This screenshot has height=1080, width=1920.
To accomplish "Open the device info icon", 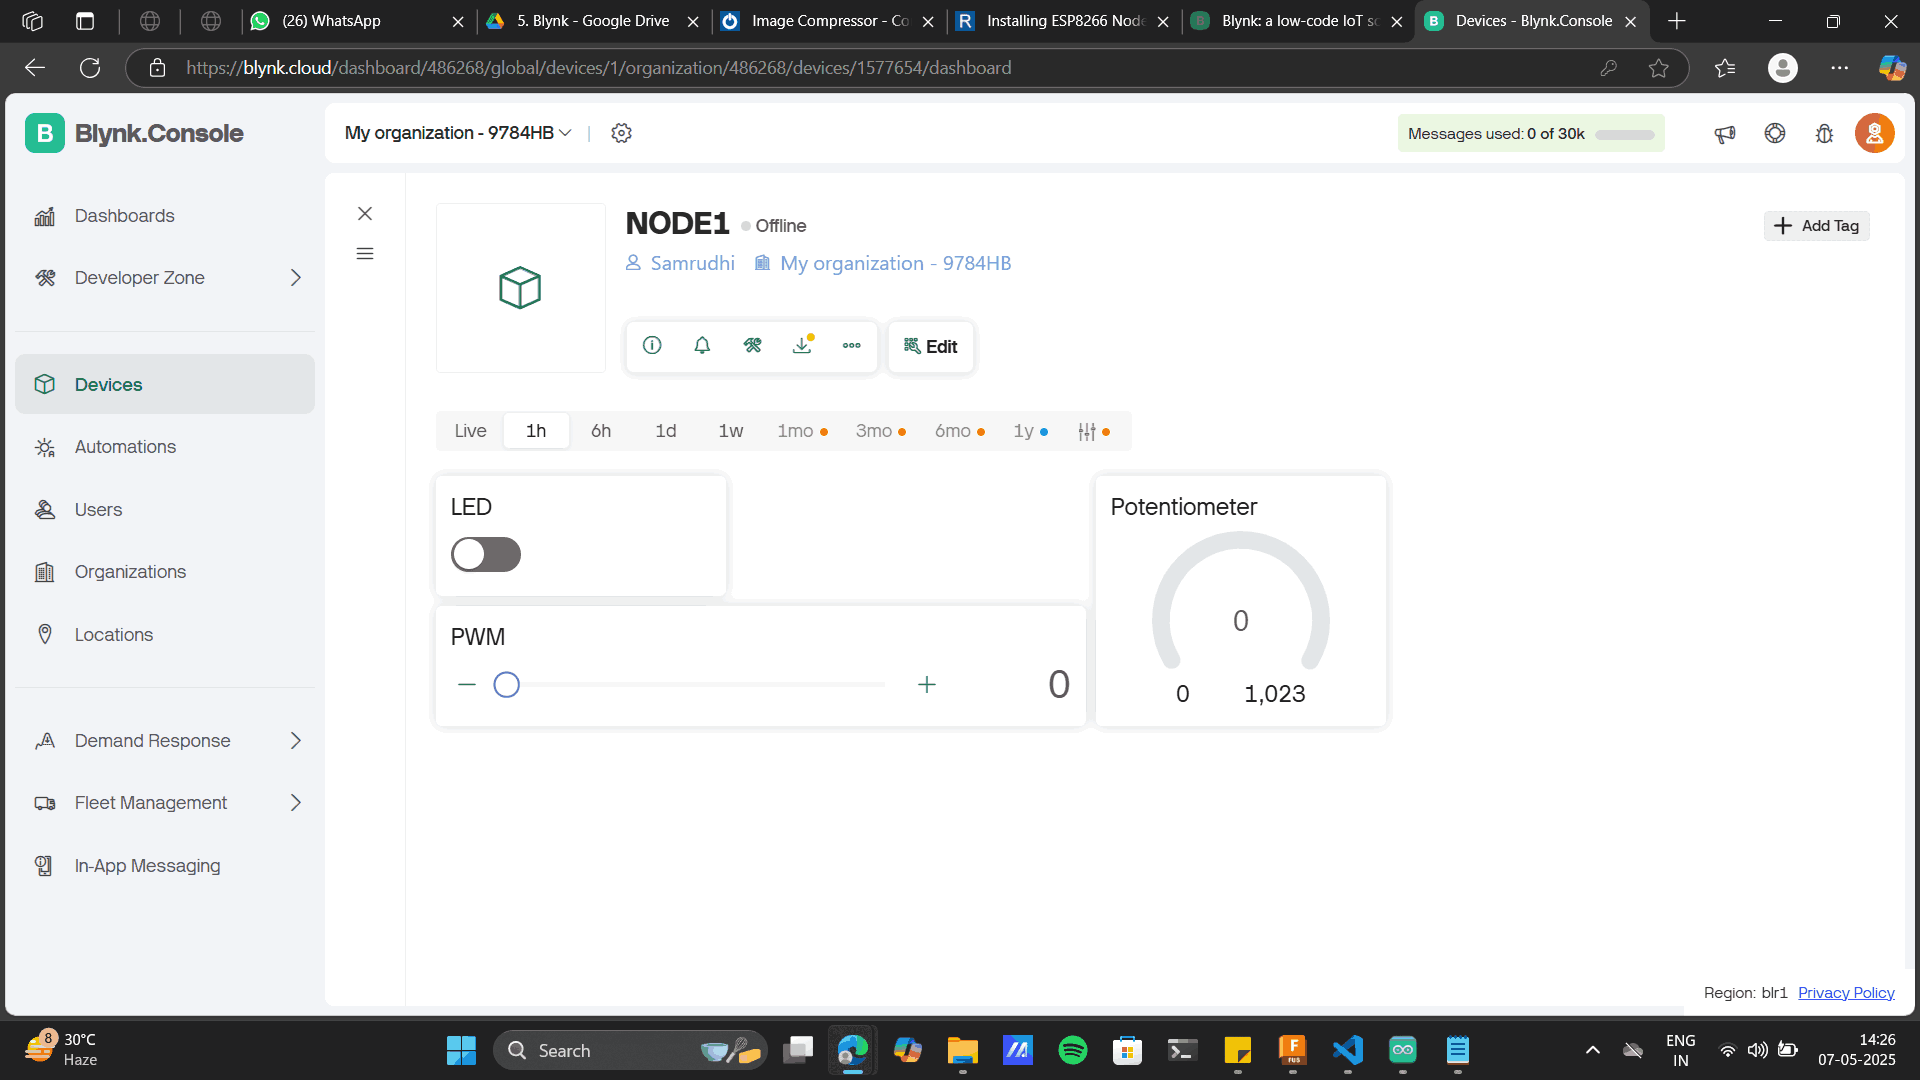I will coord(652,345).
